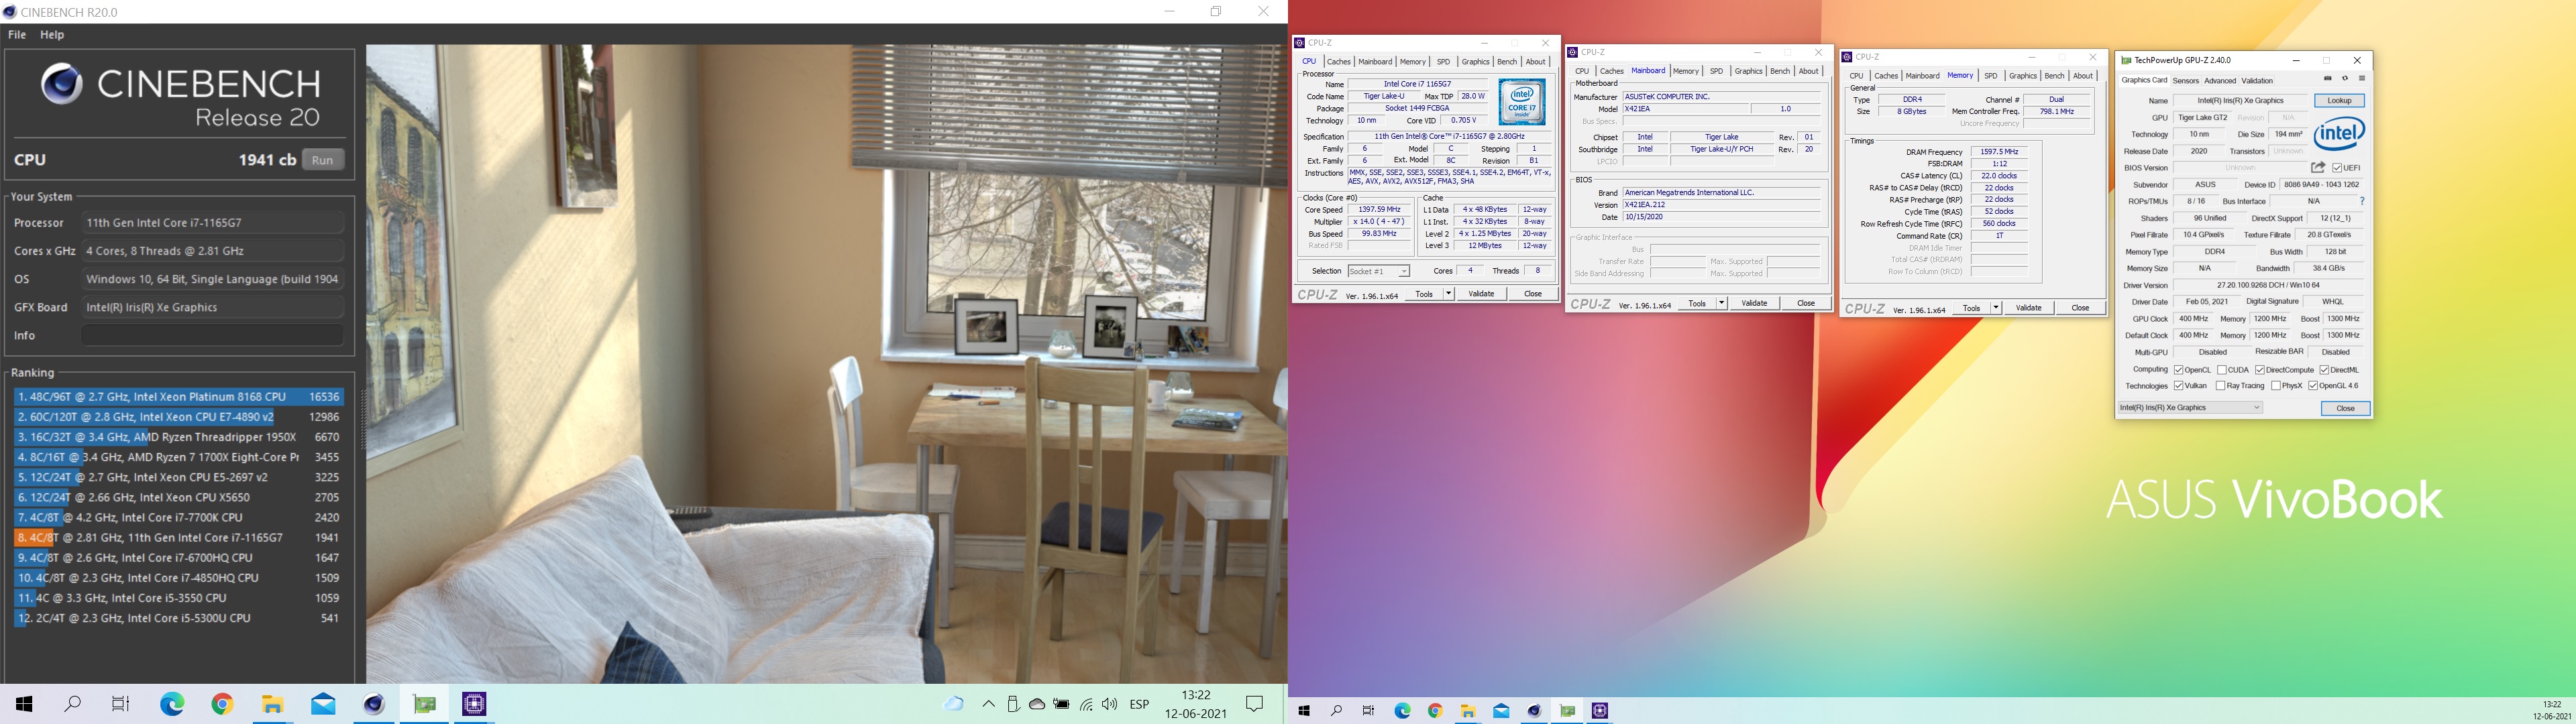Toggle the Ray Tracing checkbox
Image resolution: width=2576 pixels, height=724 pixels.
[x=2221, y=386]
